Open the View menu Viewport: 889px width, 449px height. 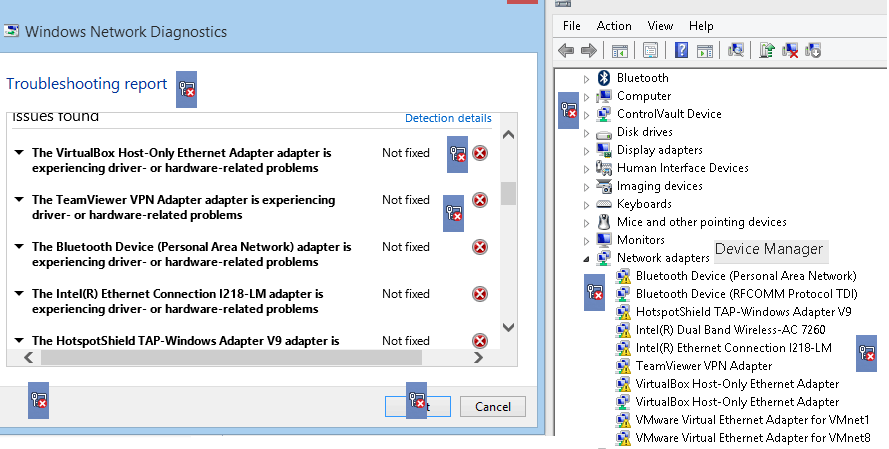click(x=660, y=26)
